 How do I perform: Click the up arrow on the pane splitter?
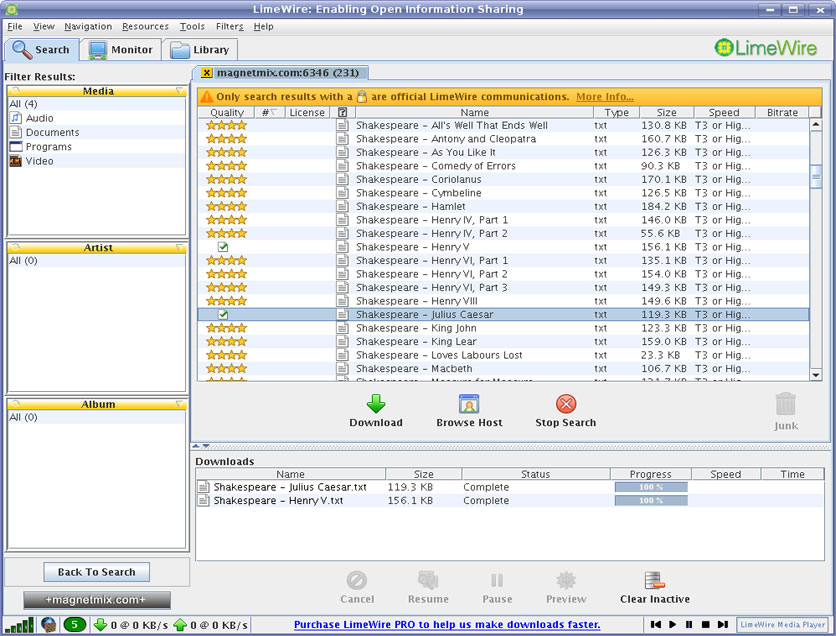[x=196, y=446]
